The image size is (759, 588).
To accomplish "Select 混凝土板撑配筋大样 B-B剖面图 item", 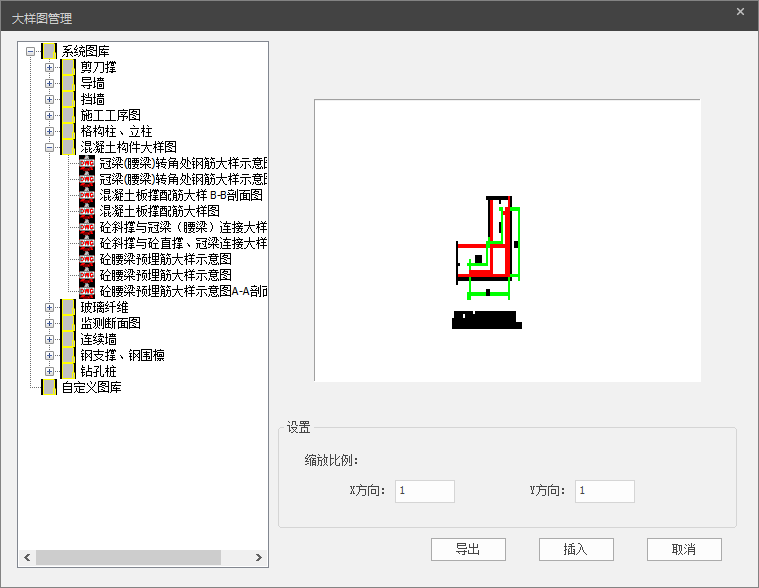I will (181, 195).
